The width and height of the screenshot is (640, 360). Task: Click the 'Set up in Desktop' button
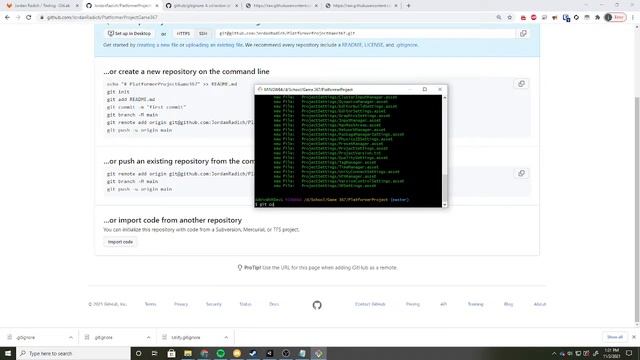click(129, 33)
